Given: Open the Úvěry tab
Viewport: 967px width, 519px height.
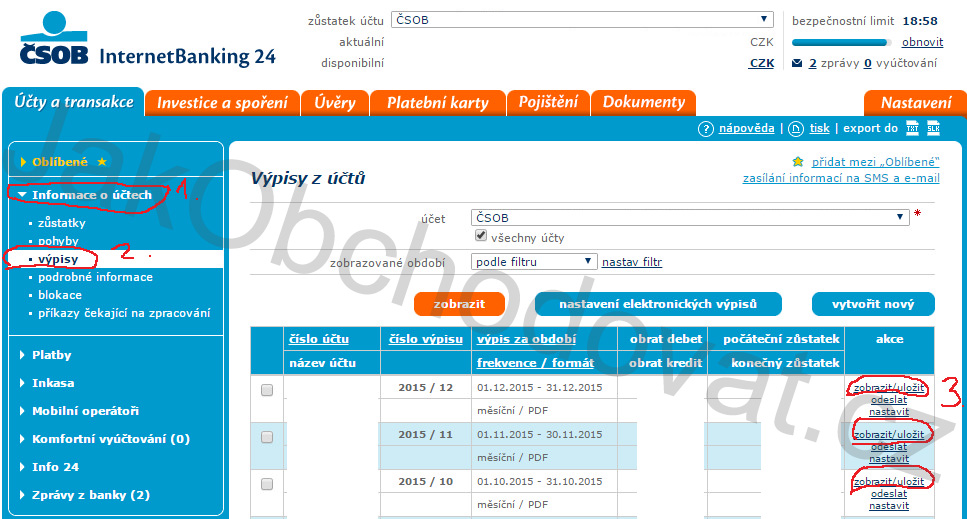Looking at the screenshot, I should tap(335, 103).
